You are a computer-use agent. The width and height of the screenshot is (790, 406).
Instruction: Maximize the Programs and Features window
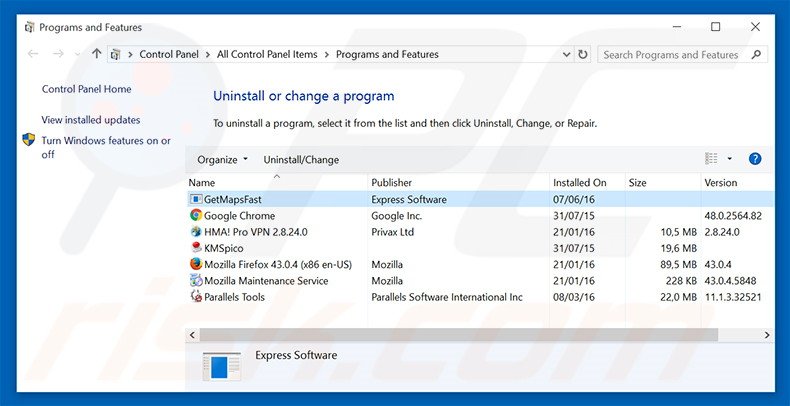click(715, 27)
